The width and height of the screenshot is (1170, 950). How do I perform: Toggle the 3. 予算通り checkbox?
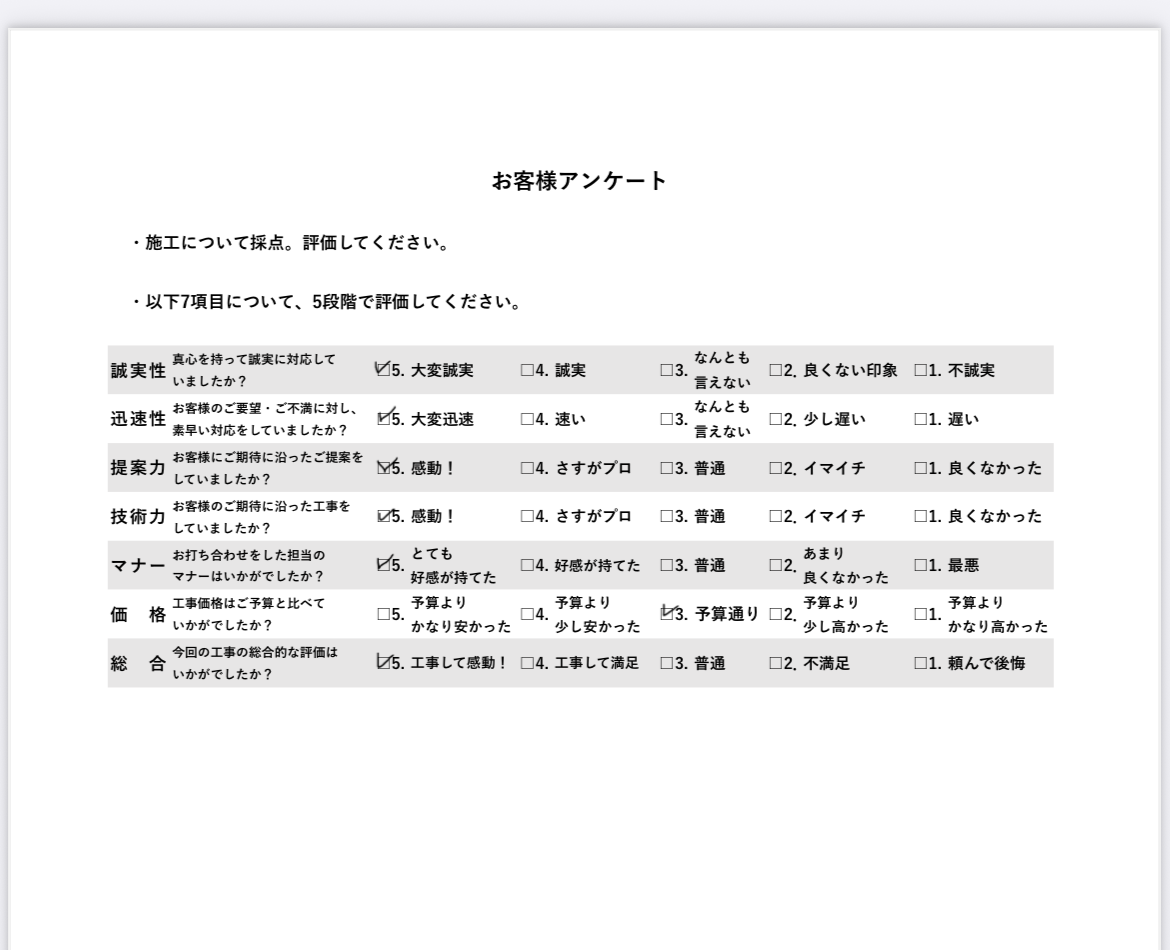(x=666, y=614)
